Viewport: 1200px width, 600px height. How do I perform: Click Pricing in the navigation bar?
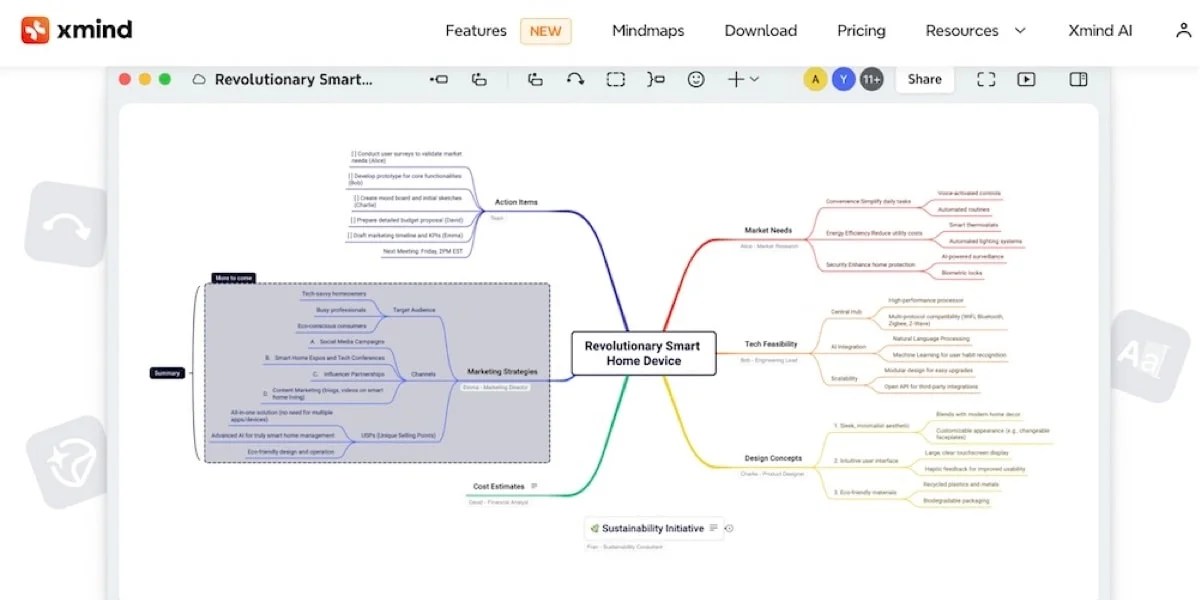pos(860,31)
